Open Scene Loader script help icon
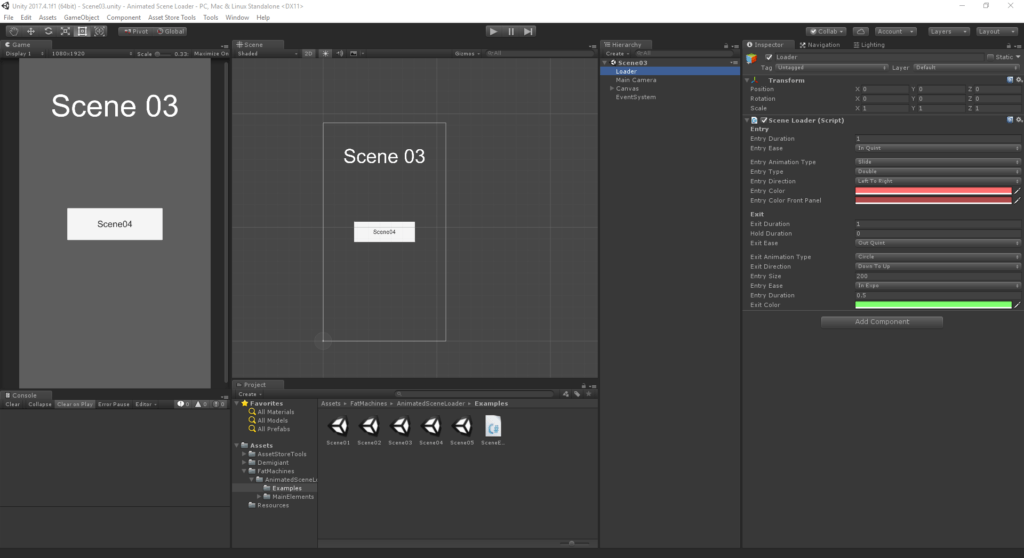Image resolution: width=1024 pixels, height=558 pixels. [x=1010, y=120]
